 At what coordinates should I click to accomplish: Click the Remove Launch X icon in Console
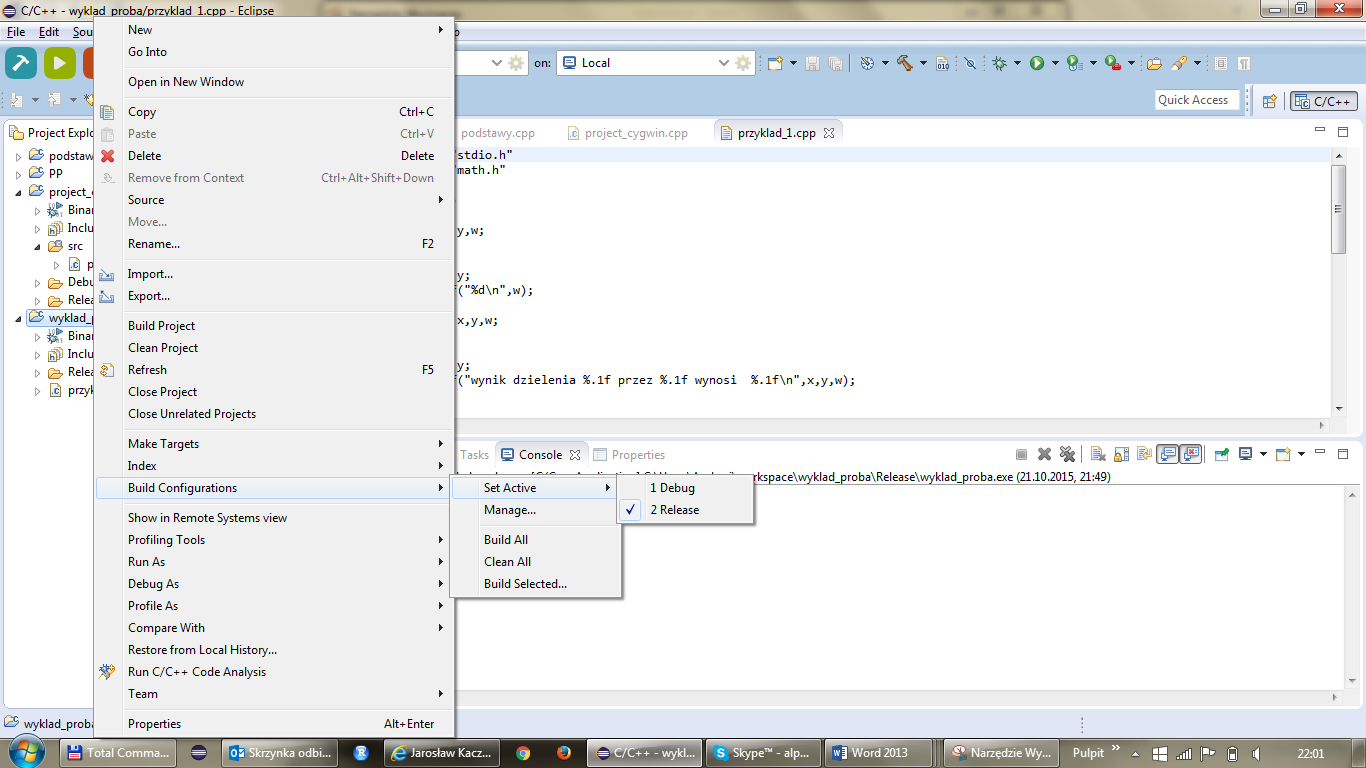tap(1044, 454)
